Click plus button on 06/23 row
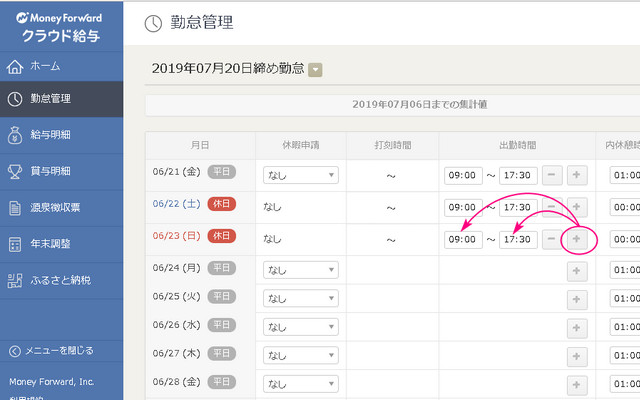The height and width of the screenshot is (400, 640). coord(577,240)
